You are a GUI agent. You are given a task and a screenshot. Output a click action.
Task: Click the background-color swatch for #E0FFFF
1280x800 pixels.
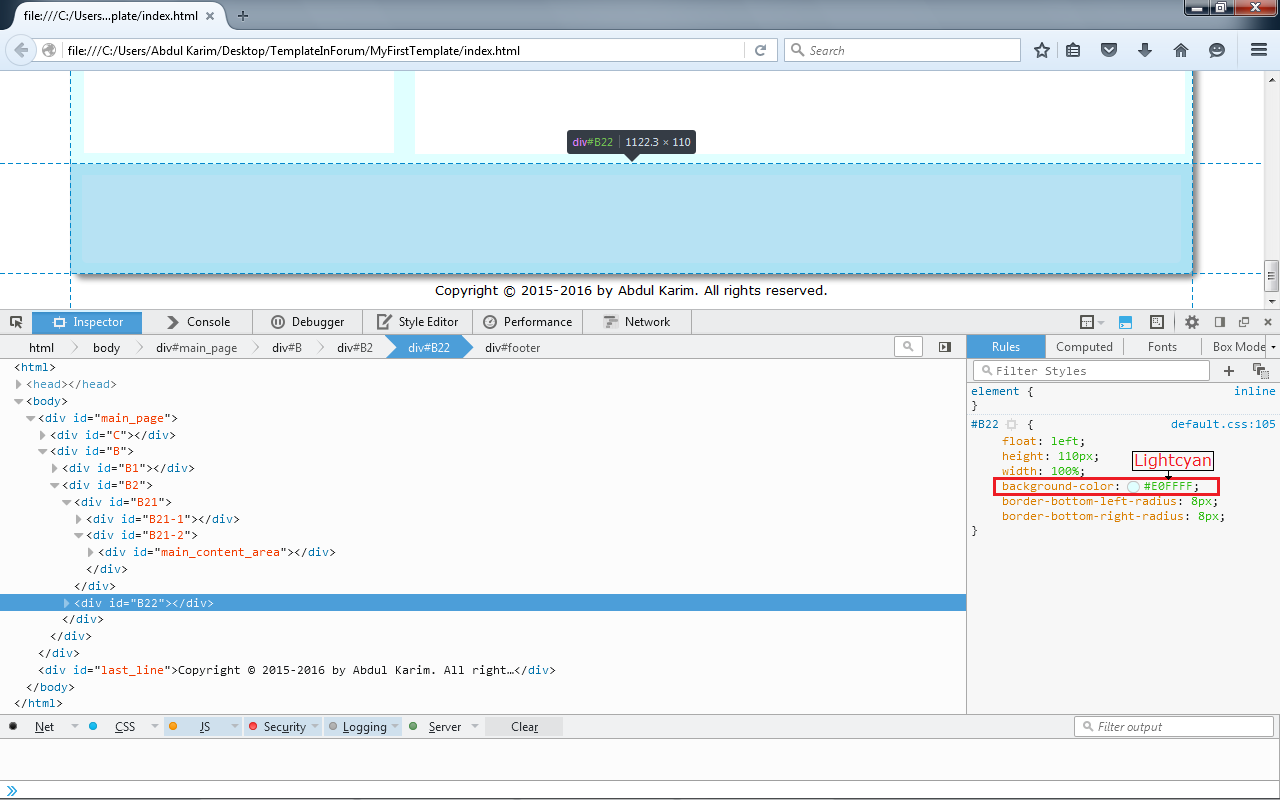click(1133, 487)
